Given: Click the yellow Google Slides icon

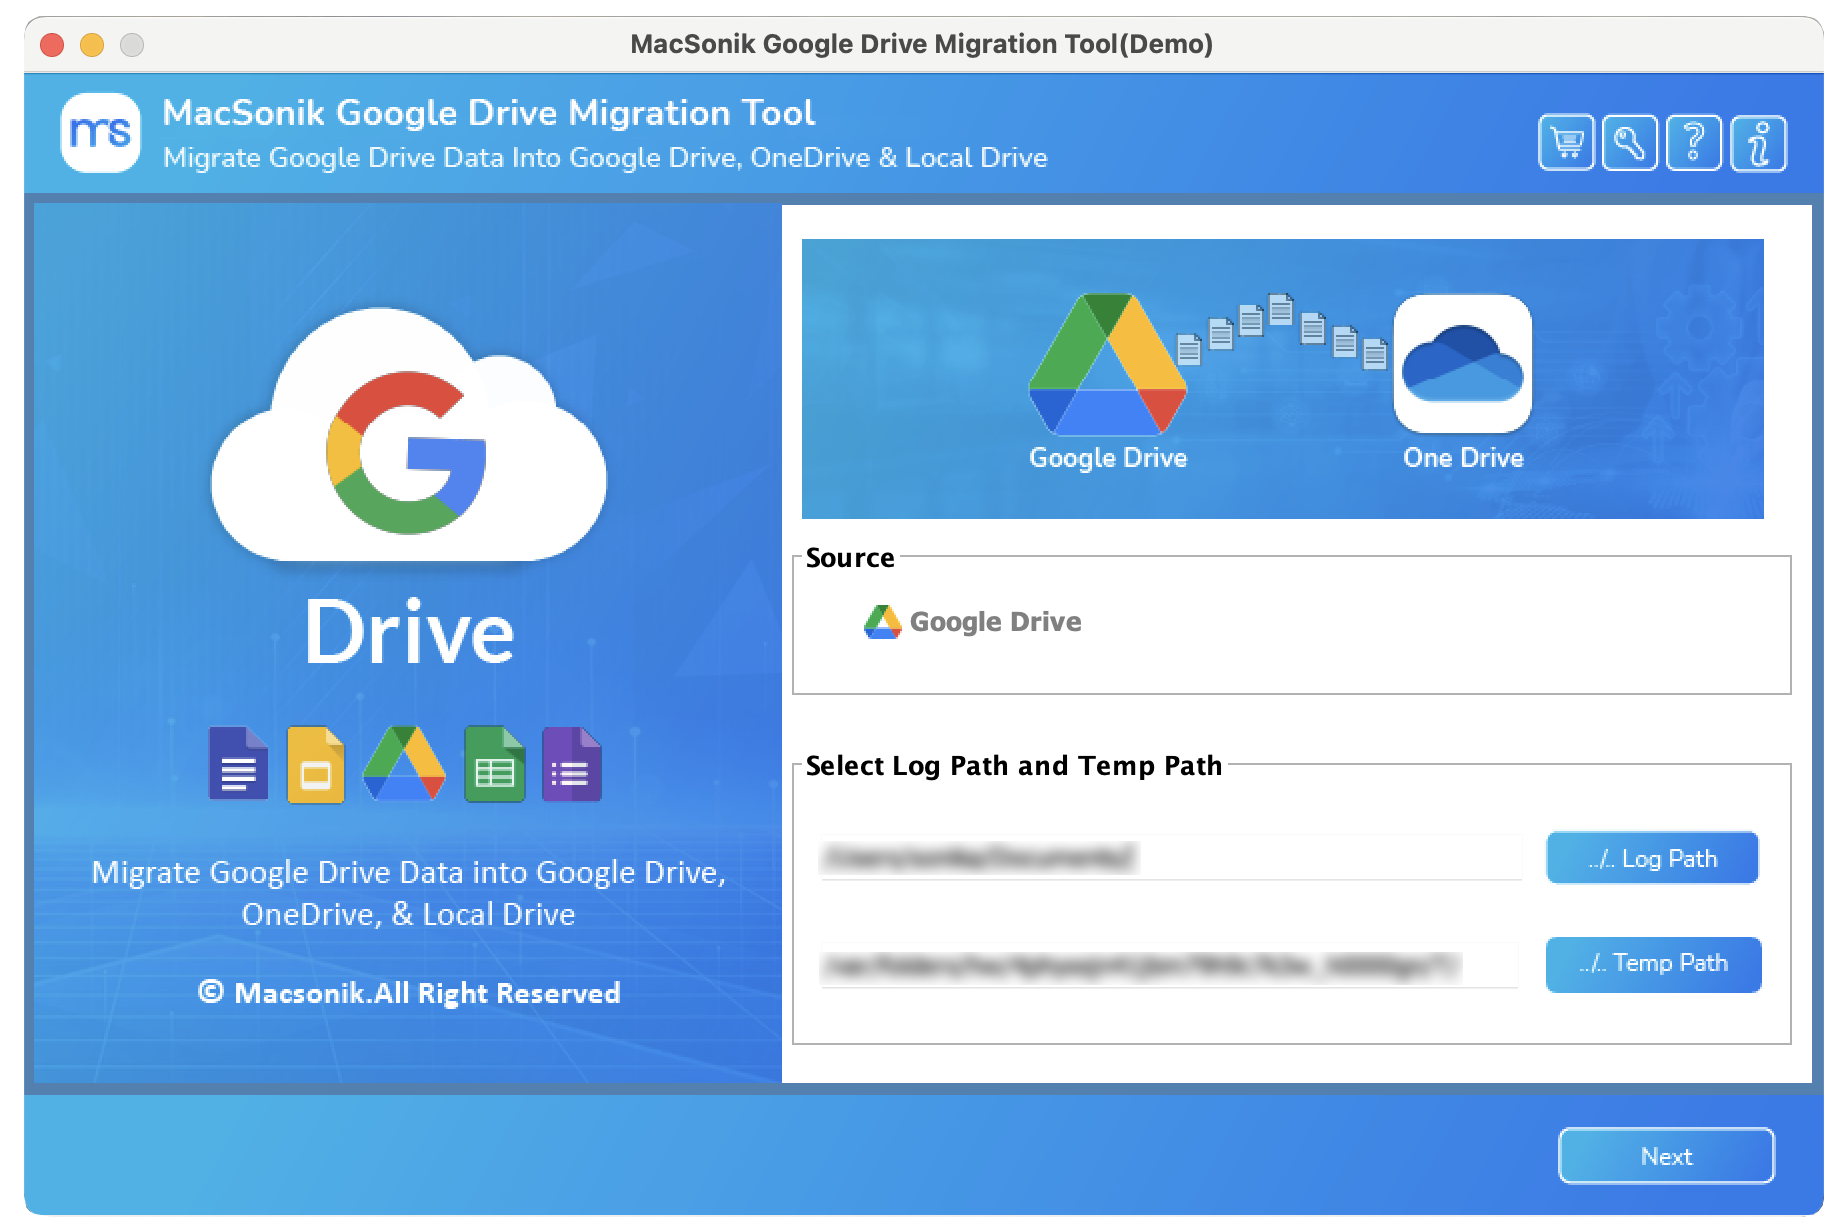Looking at the screenshot, I should [x=316, y=764].
